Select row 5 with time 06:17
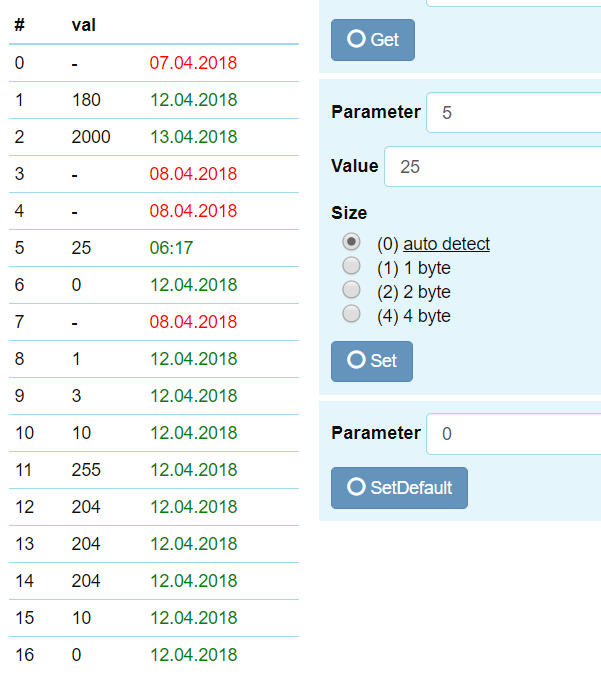 (154, 248)
